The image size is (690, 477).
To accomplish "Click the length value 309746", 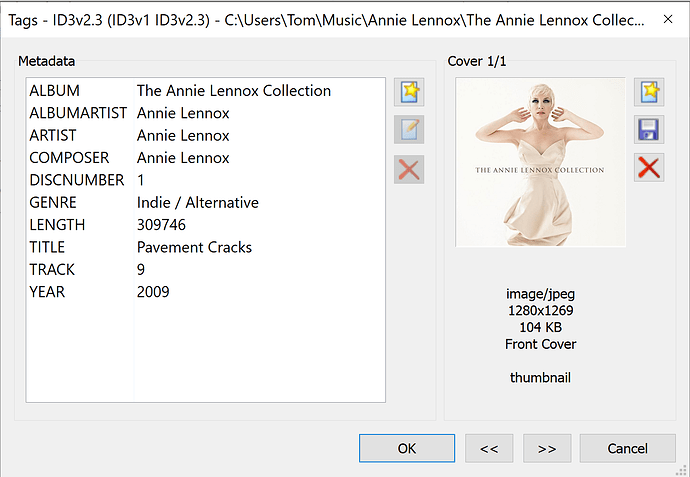I will tap(161, 225).
